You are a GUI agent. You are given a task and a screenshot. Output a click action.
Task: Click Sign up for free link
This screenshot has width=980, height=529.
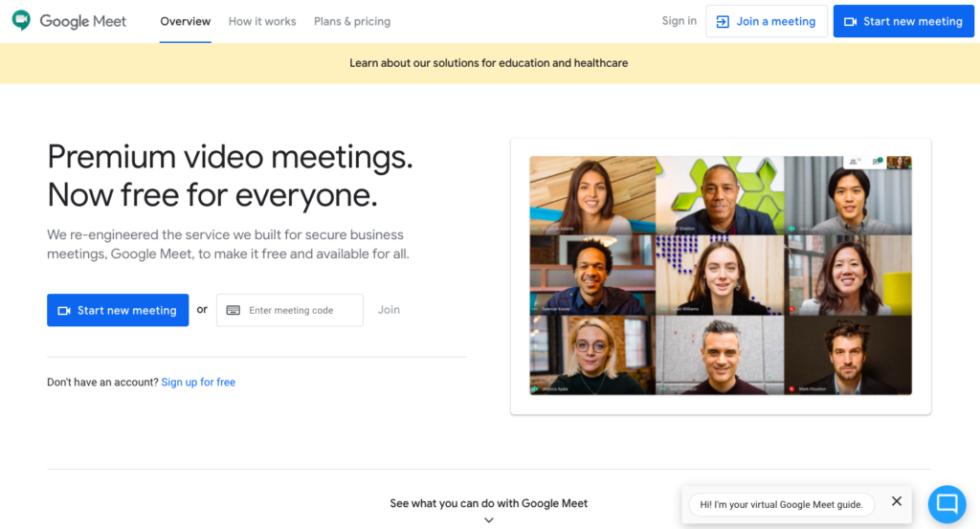(198, 382)
